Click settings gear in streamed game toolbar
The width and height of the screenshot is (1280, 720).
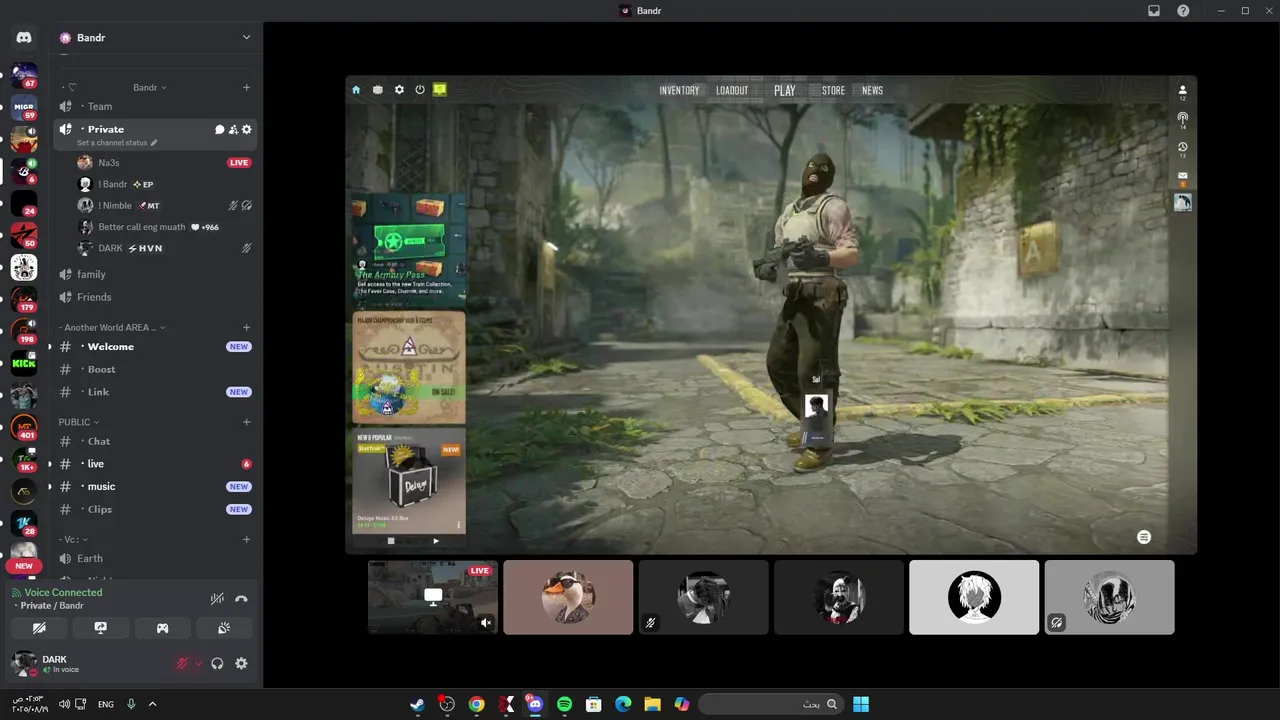399,90
